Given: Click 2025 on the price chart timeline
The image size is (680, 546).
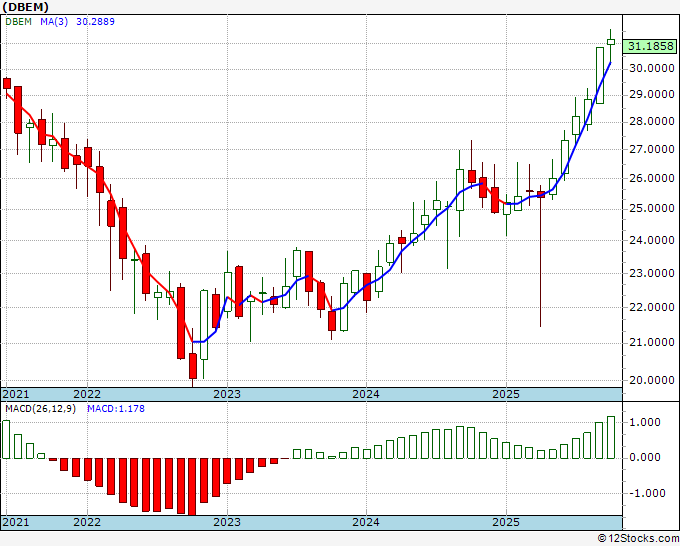Looking at the screenshot, I should [506, 394].
